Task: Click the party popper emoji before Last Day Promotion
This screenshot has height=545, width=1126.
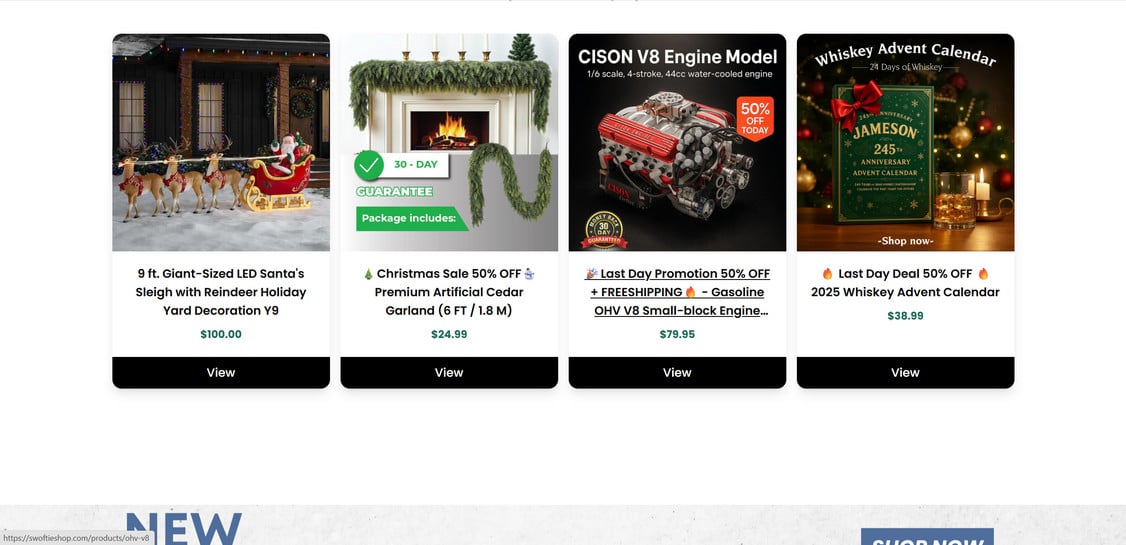Action: coord(591,274)
